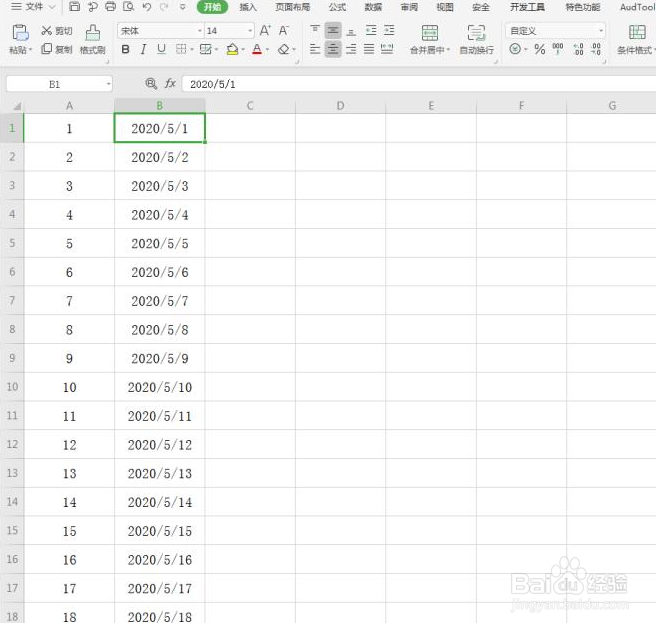Viewport: 666px width, 628px height.
Task: Switch to the 公式 tab
Action: click(337, 7)
